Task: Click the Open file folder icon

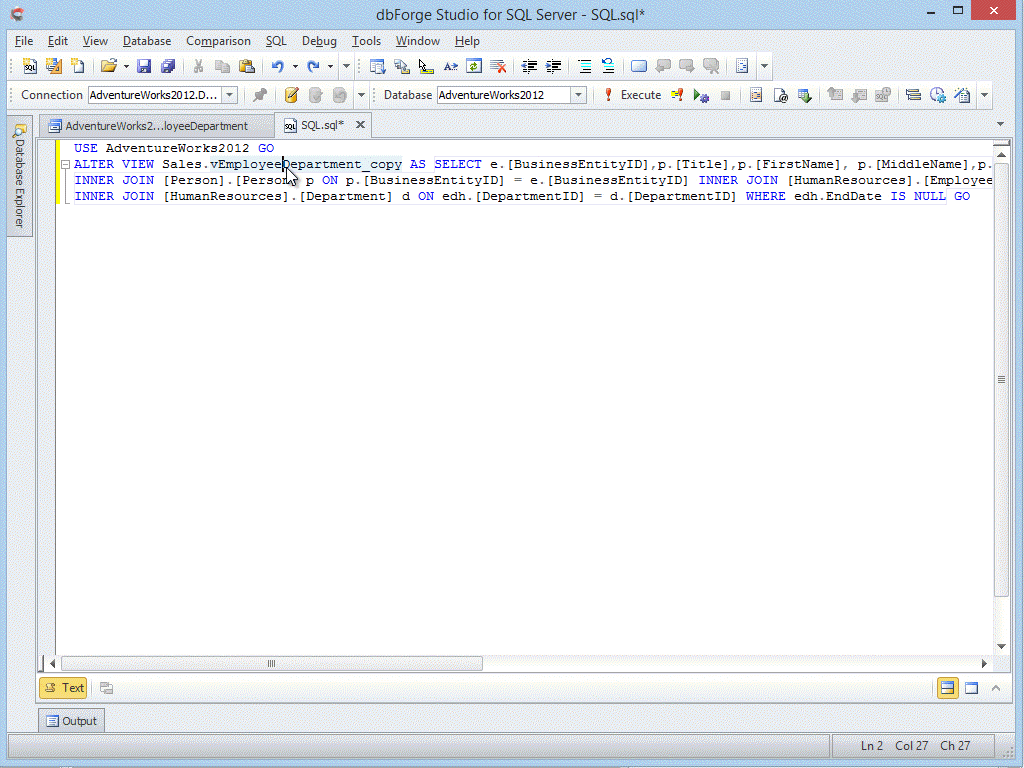Action: [109, 67]
